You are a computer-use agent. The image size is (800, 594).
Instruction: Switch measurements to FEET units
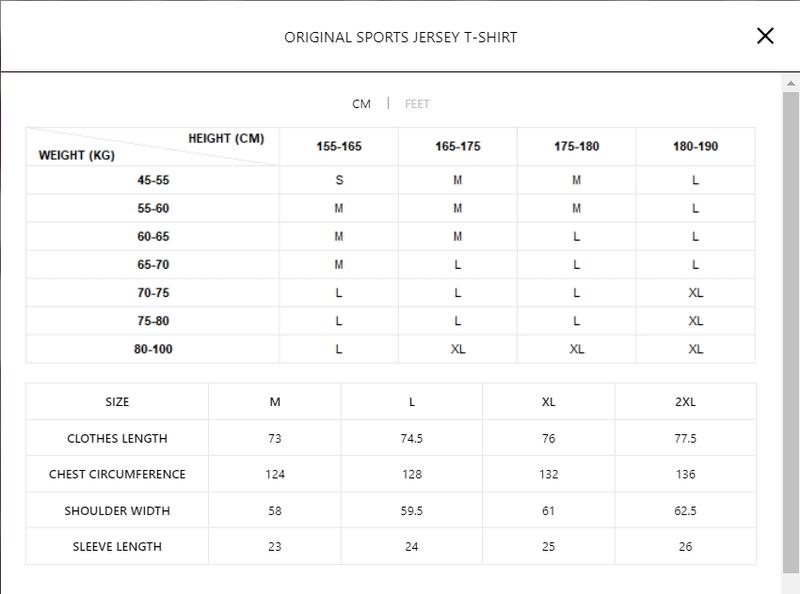(418, 103)
